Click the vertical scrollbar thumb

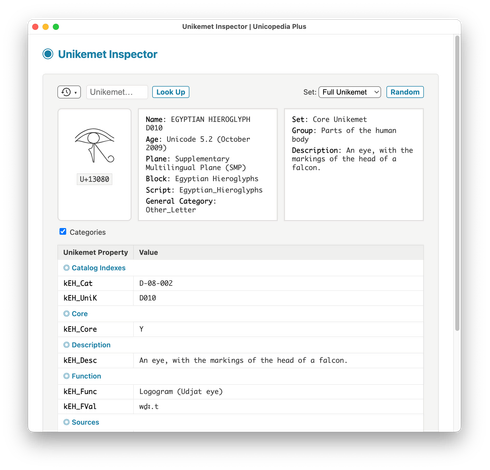(457, 183)
